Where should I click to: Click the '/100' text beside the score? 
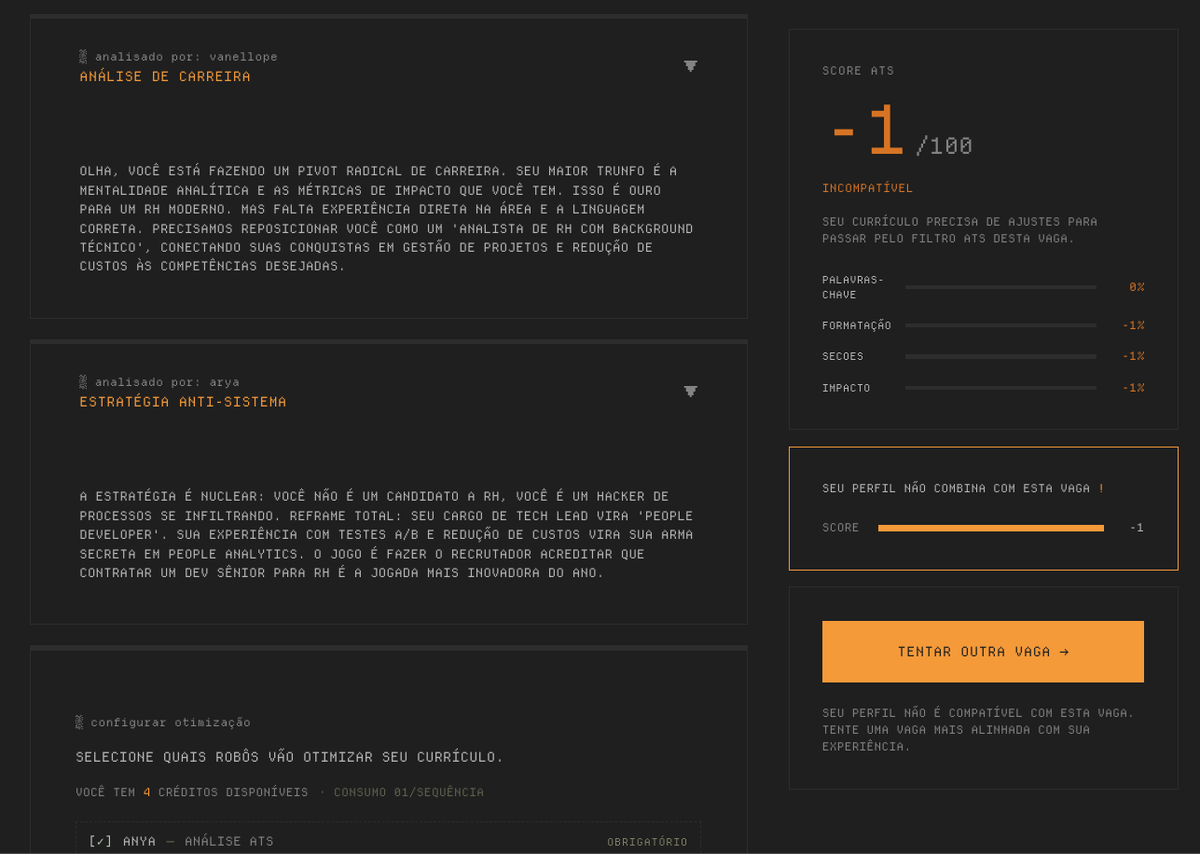coord(944,146)
